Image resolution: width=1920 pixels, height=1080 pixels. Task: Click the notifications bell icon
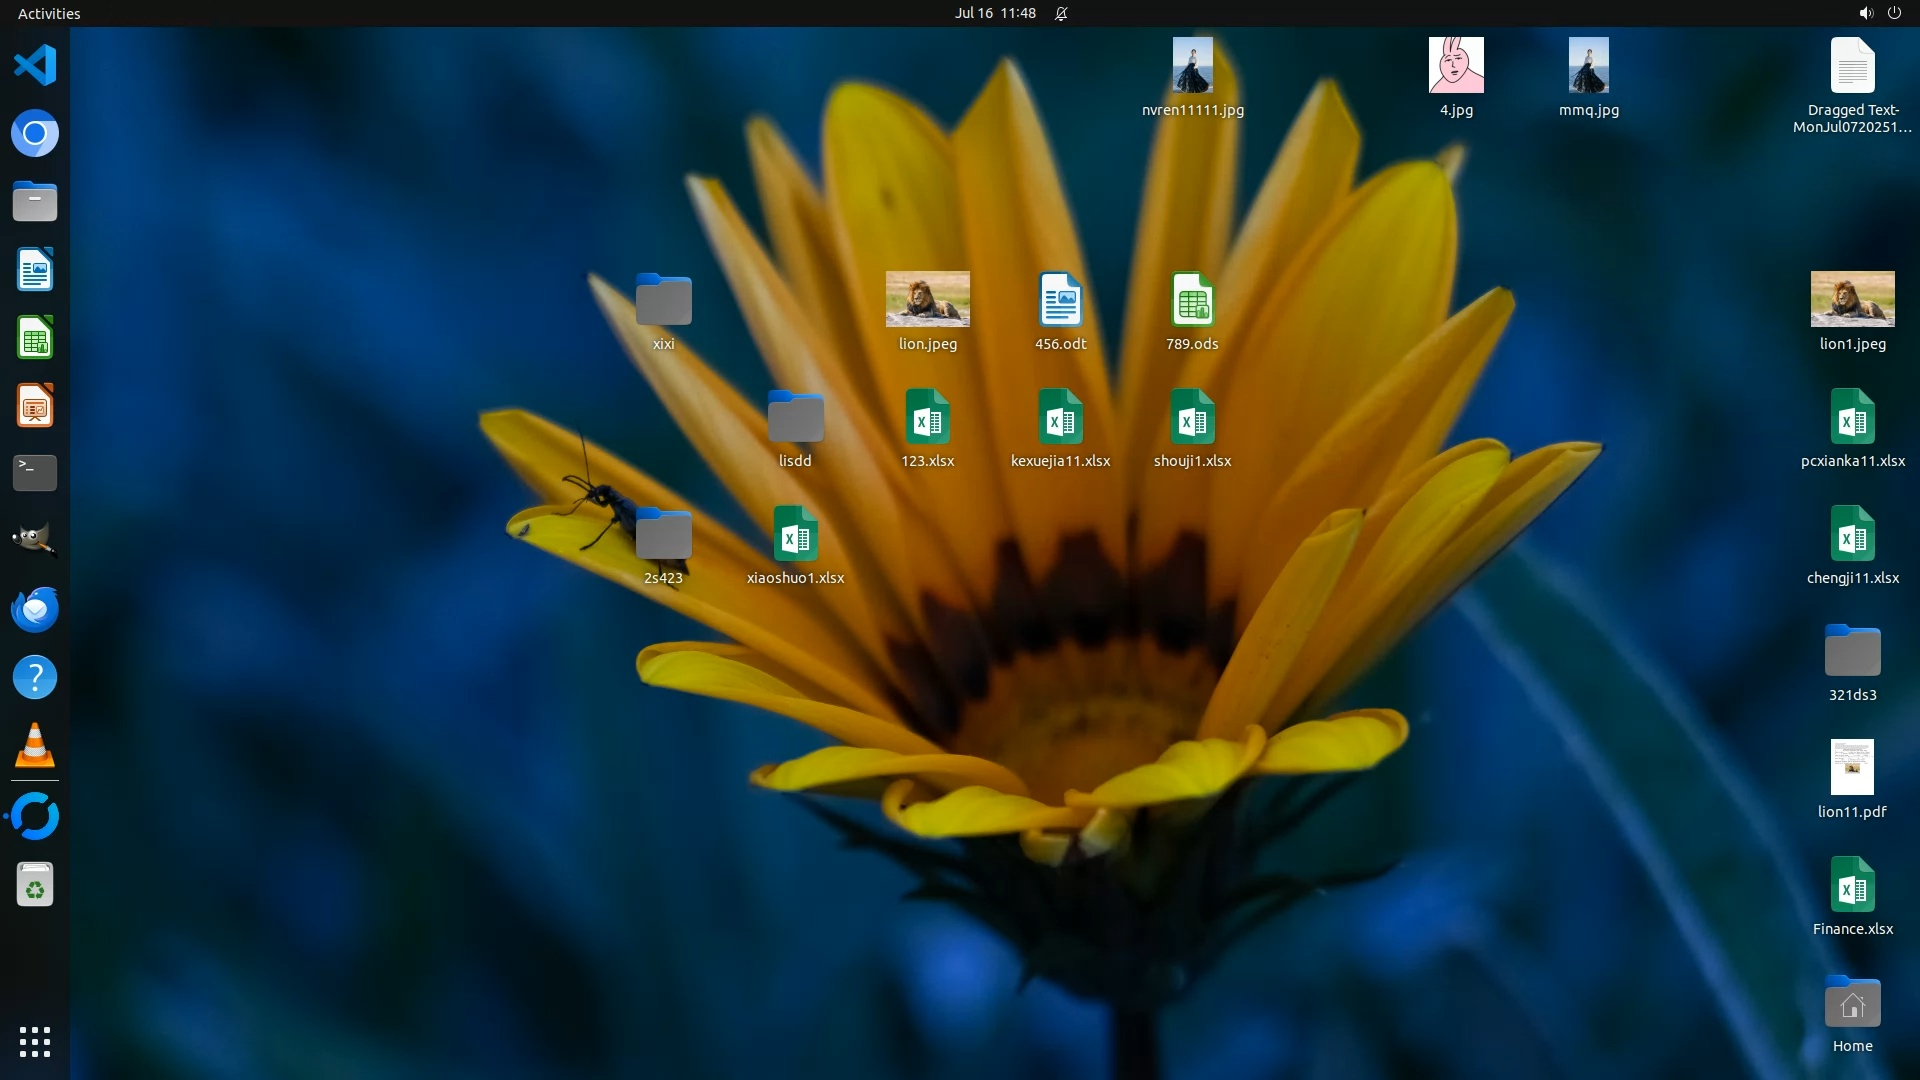click(1061, 13)
